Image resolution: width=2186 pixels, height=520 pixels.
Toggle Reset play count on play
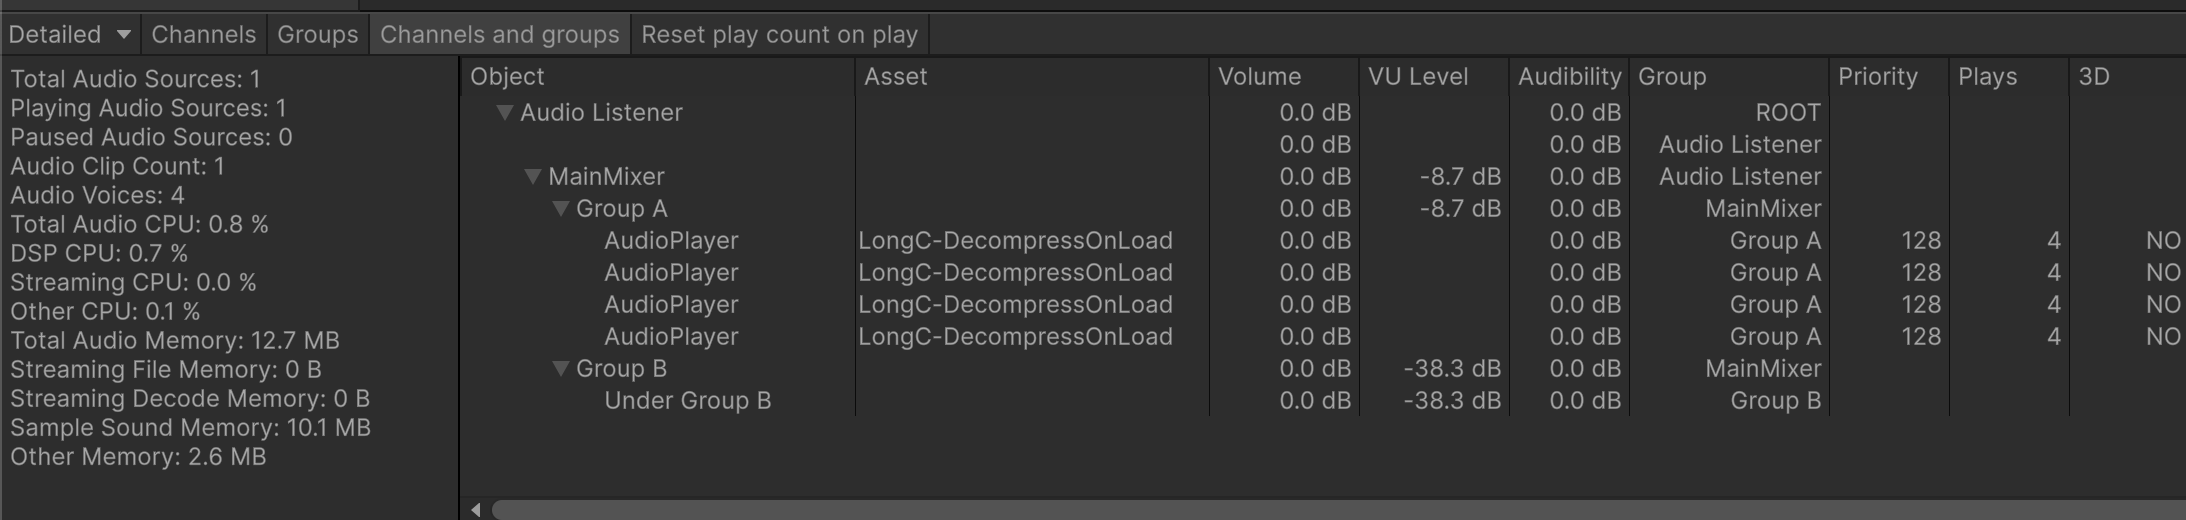(779, 35)
